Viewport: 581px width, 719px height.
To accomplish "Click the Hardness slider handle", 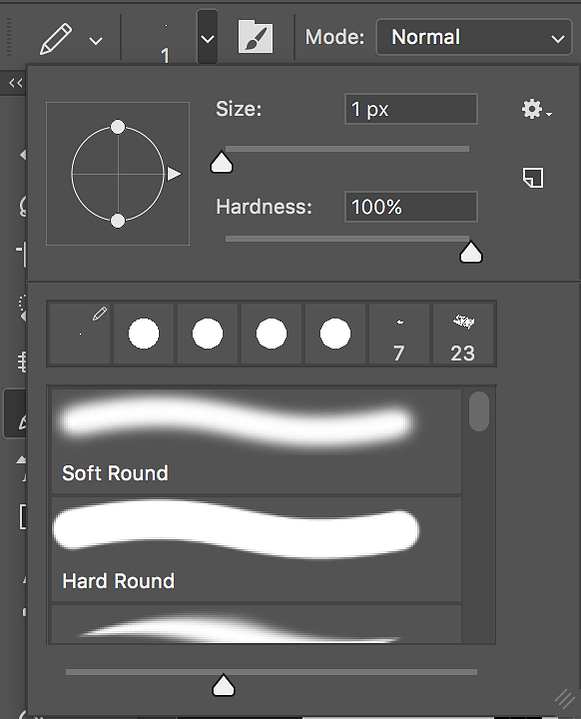I will coord(471,253).
